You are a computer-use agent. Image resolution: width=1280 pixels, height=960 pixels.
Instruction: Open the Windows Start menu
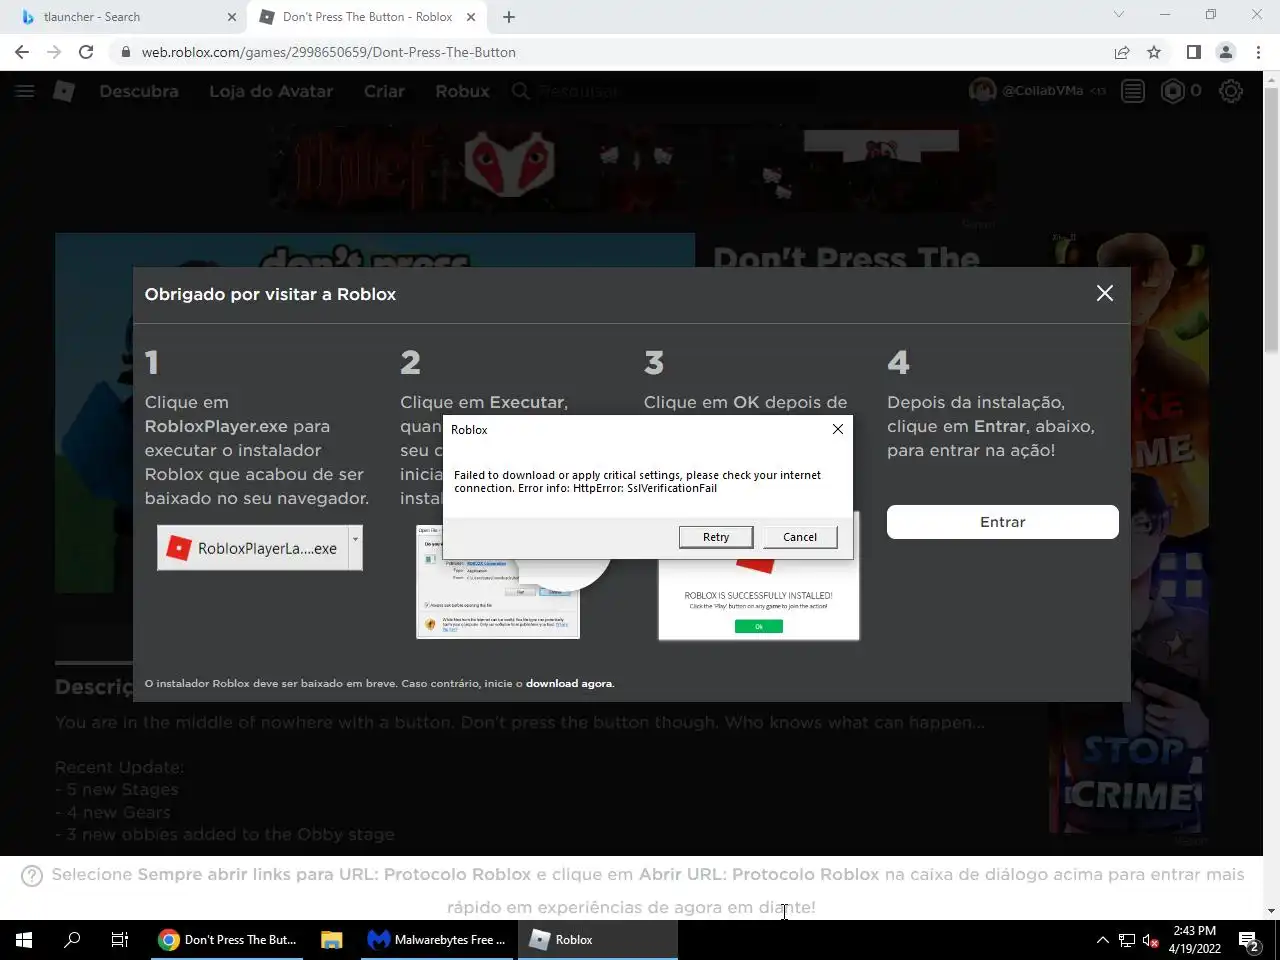click(24, 940)
